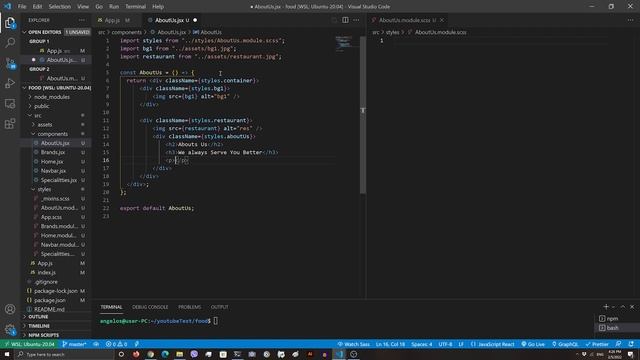
Task: Click Watch Sass in the status bar
Action: pyautogui.click(x=353, y=344)
